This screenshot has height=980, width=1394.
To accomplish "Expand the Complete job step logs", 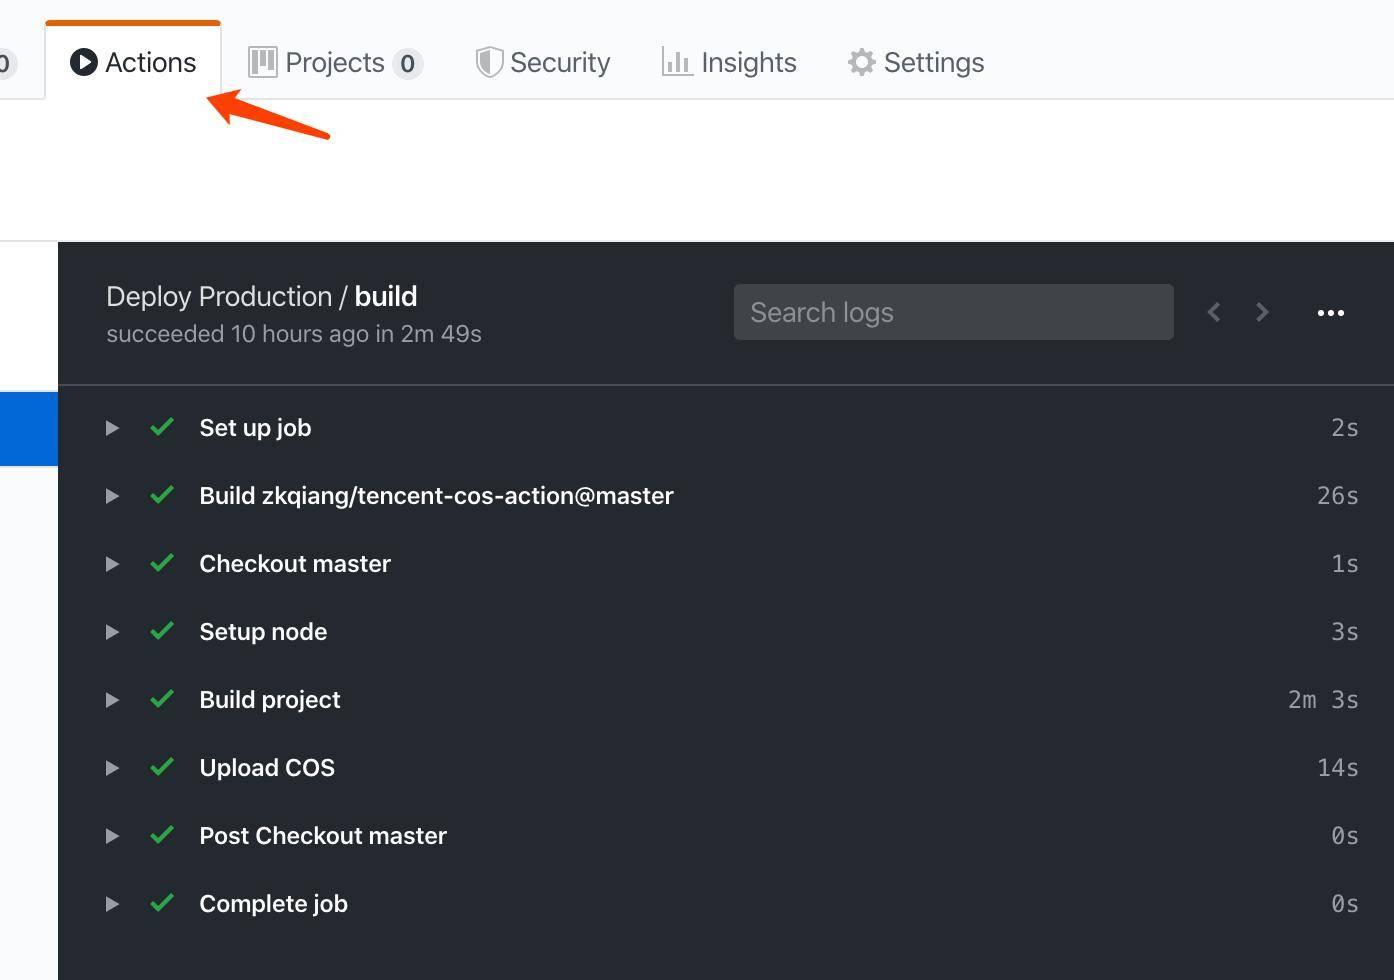I will coord(111,903).
